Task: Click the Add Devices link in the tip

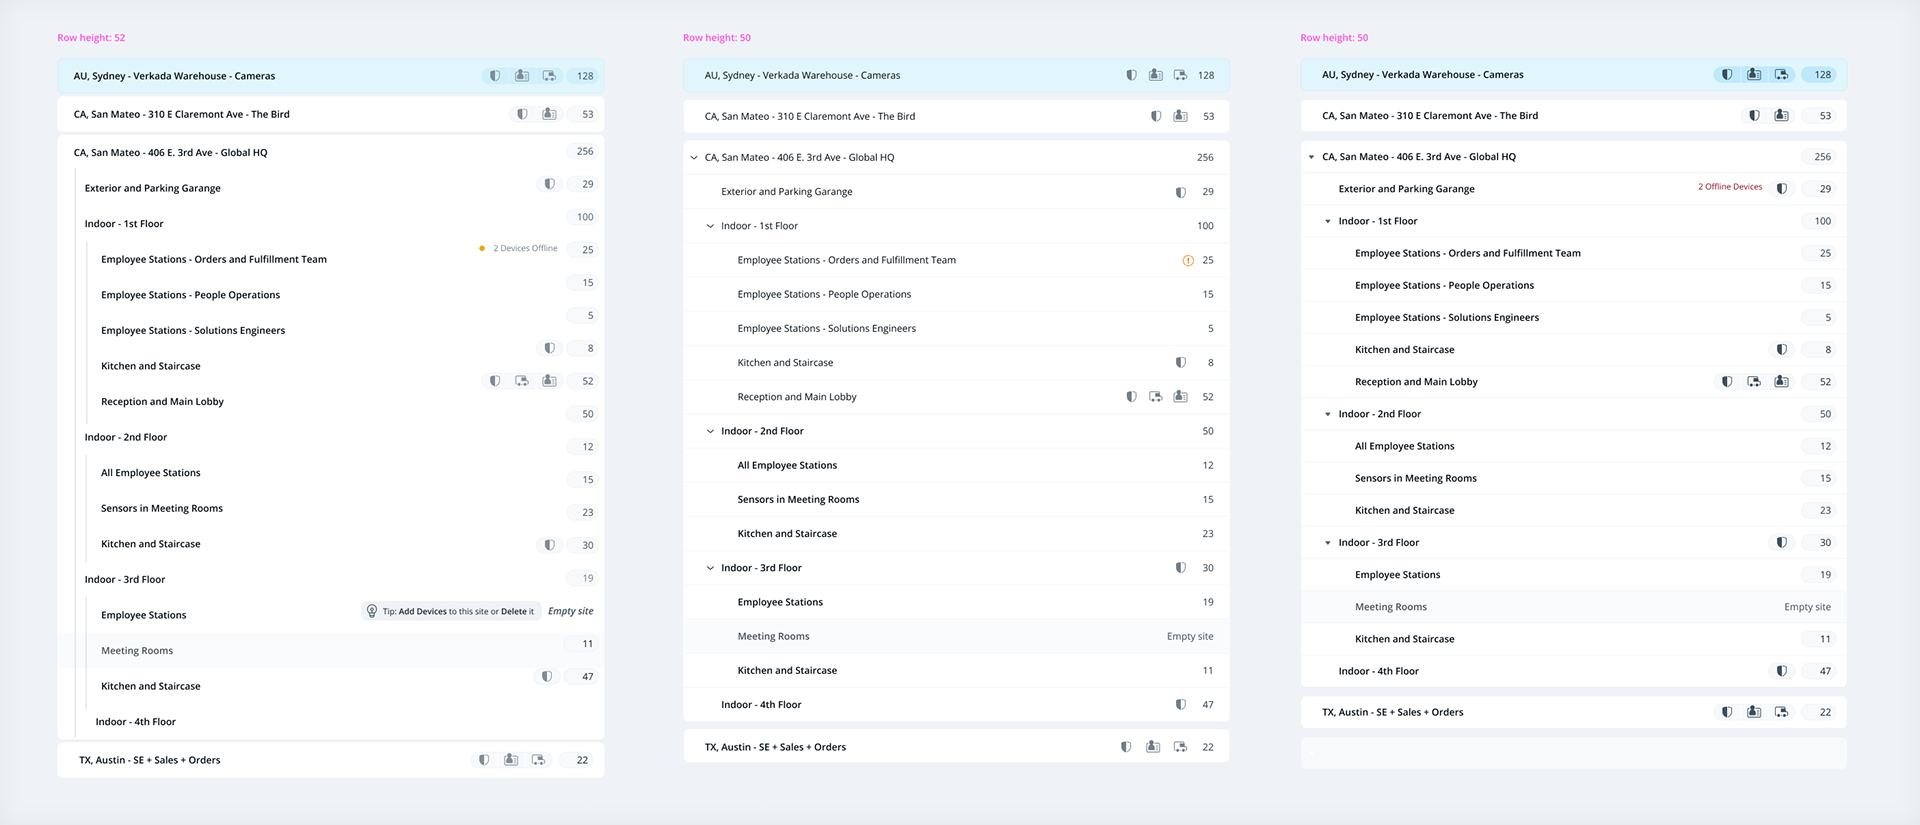Action: pyautogui.click(x=423, y=612)
